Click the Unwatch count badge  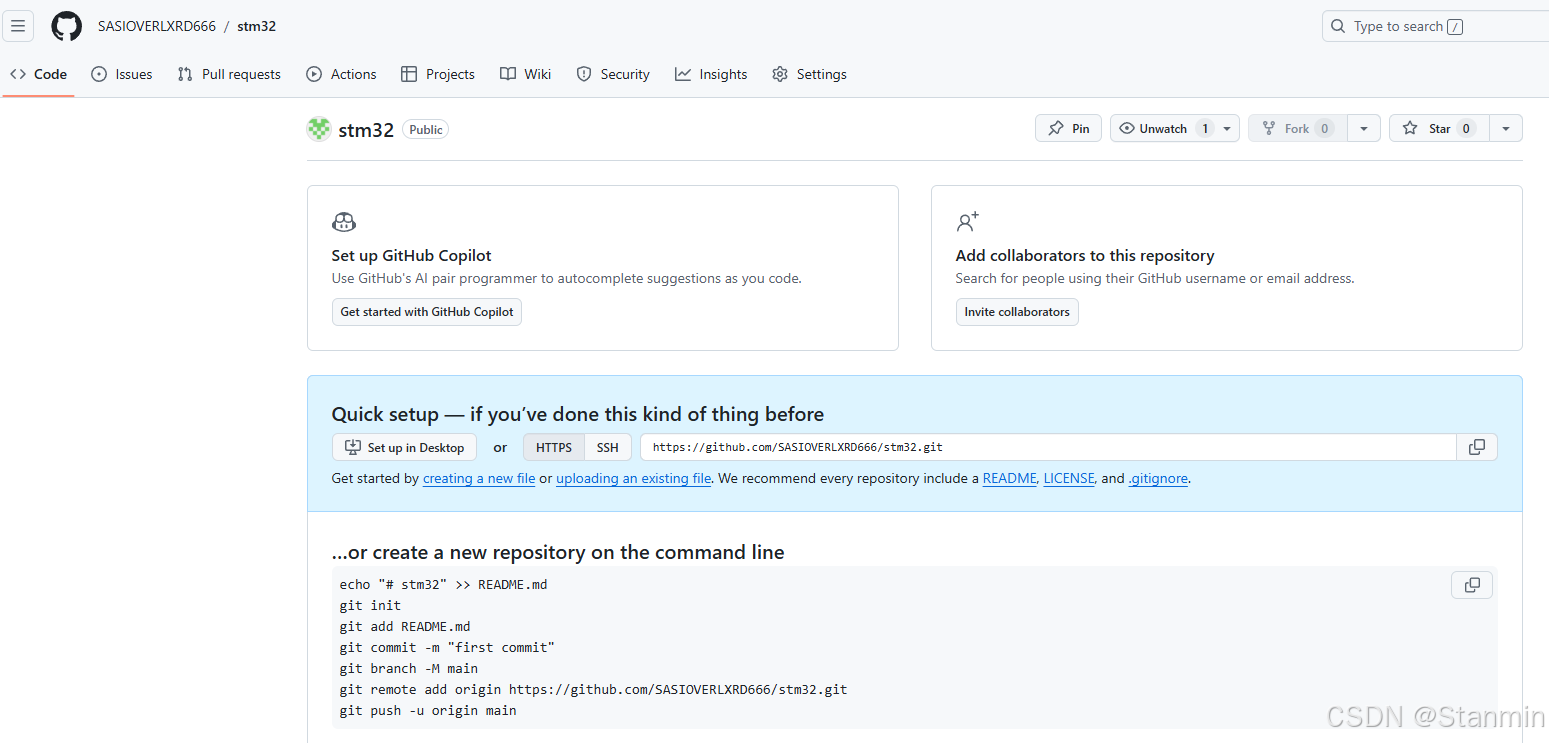[x=1205, y=128]
